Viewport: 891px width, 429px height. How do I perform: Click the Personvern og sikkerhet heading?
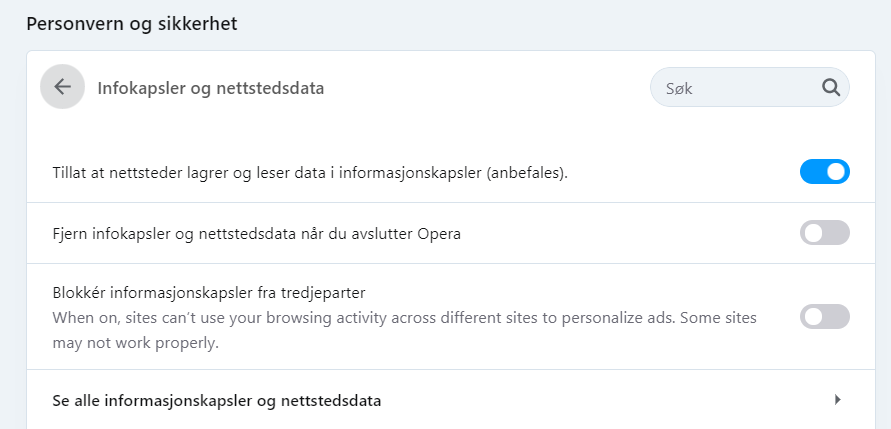click(132, 24)
